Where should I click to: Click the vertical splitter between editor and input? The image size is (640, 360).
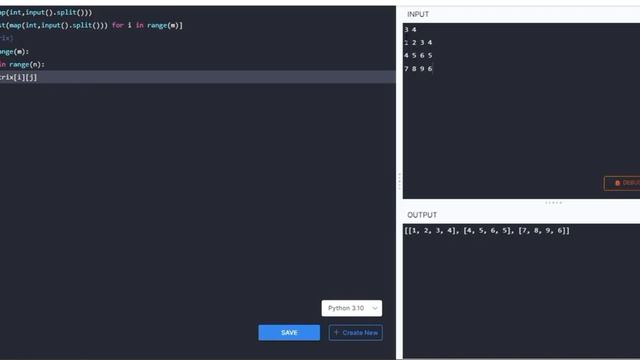(399, 181)
